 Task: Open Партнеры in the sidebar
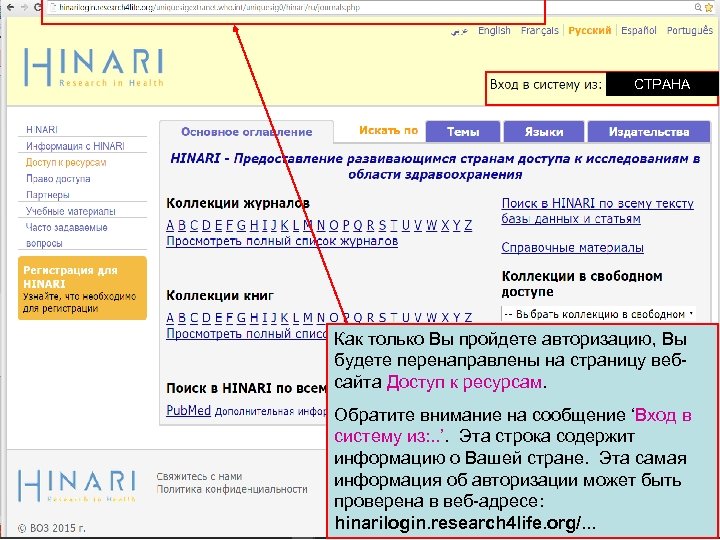pyautogui.click(x=48, y=195)
